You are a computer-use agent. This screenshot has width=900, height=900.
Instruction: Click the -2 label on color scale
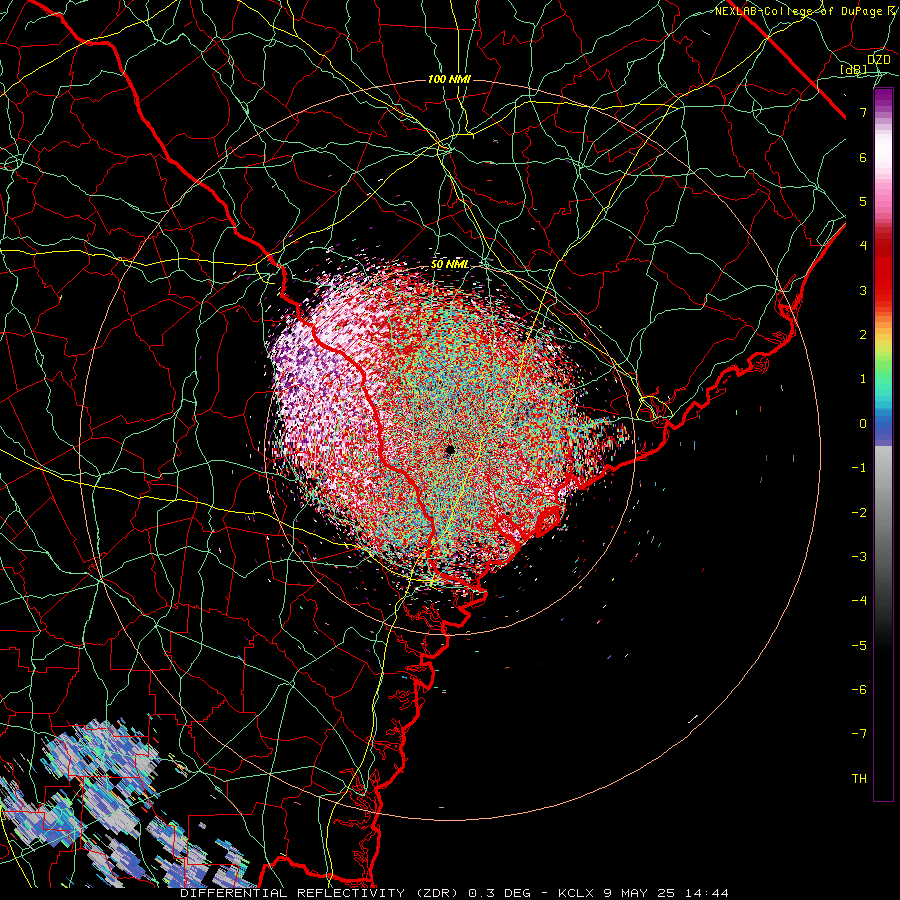[x=859, y=513]
